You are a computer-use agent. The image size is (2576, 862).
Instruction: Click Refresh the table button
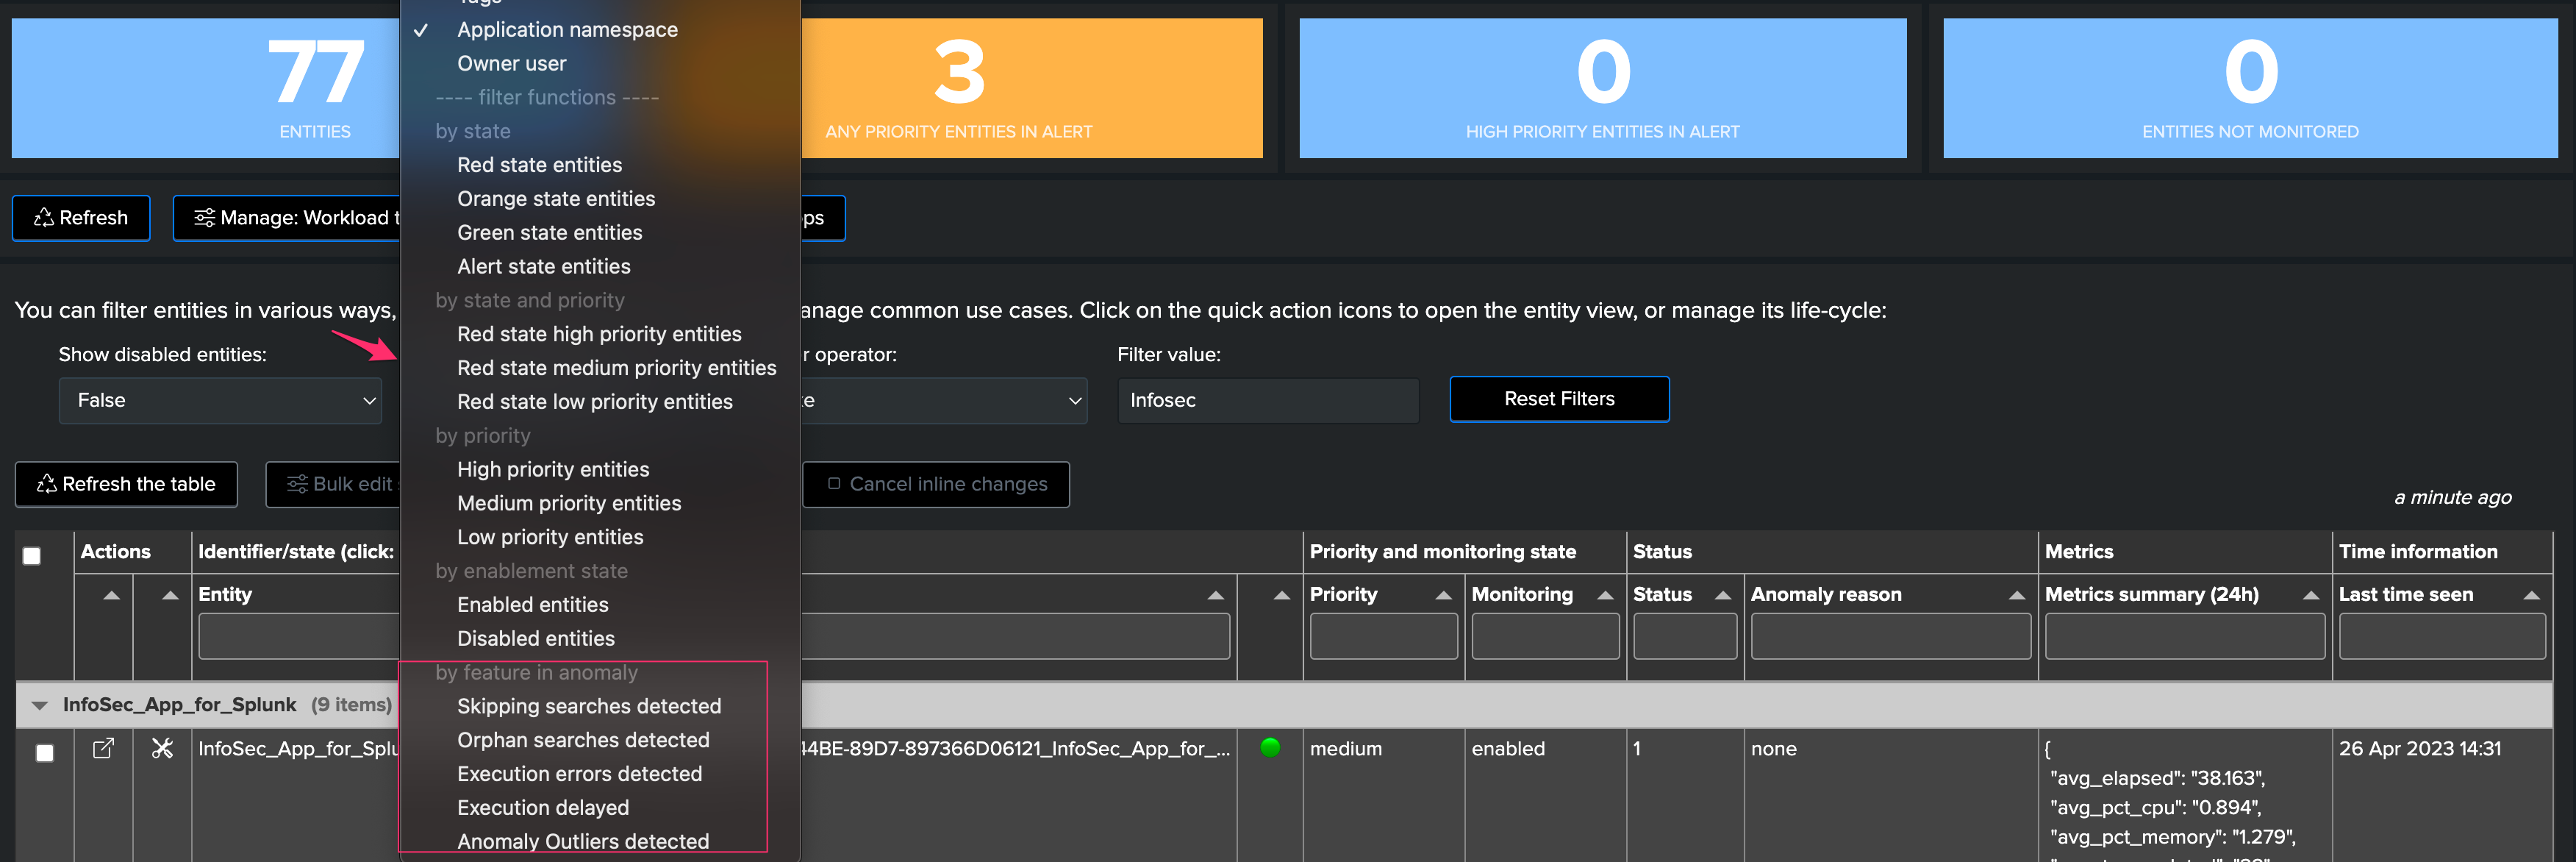[x=126, y=484]
